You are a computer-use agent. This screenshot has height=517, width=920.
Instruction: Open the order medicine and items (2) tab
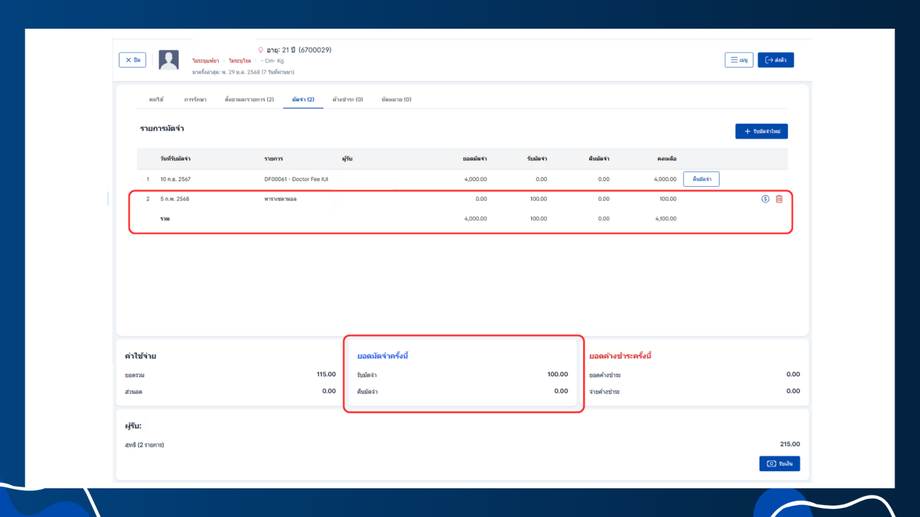(249, 100)
